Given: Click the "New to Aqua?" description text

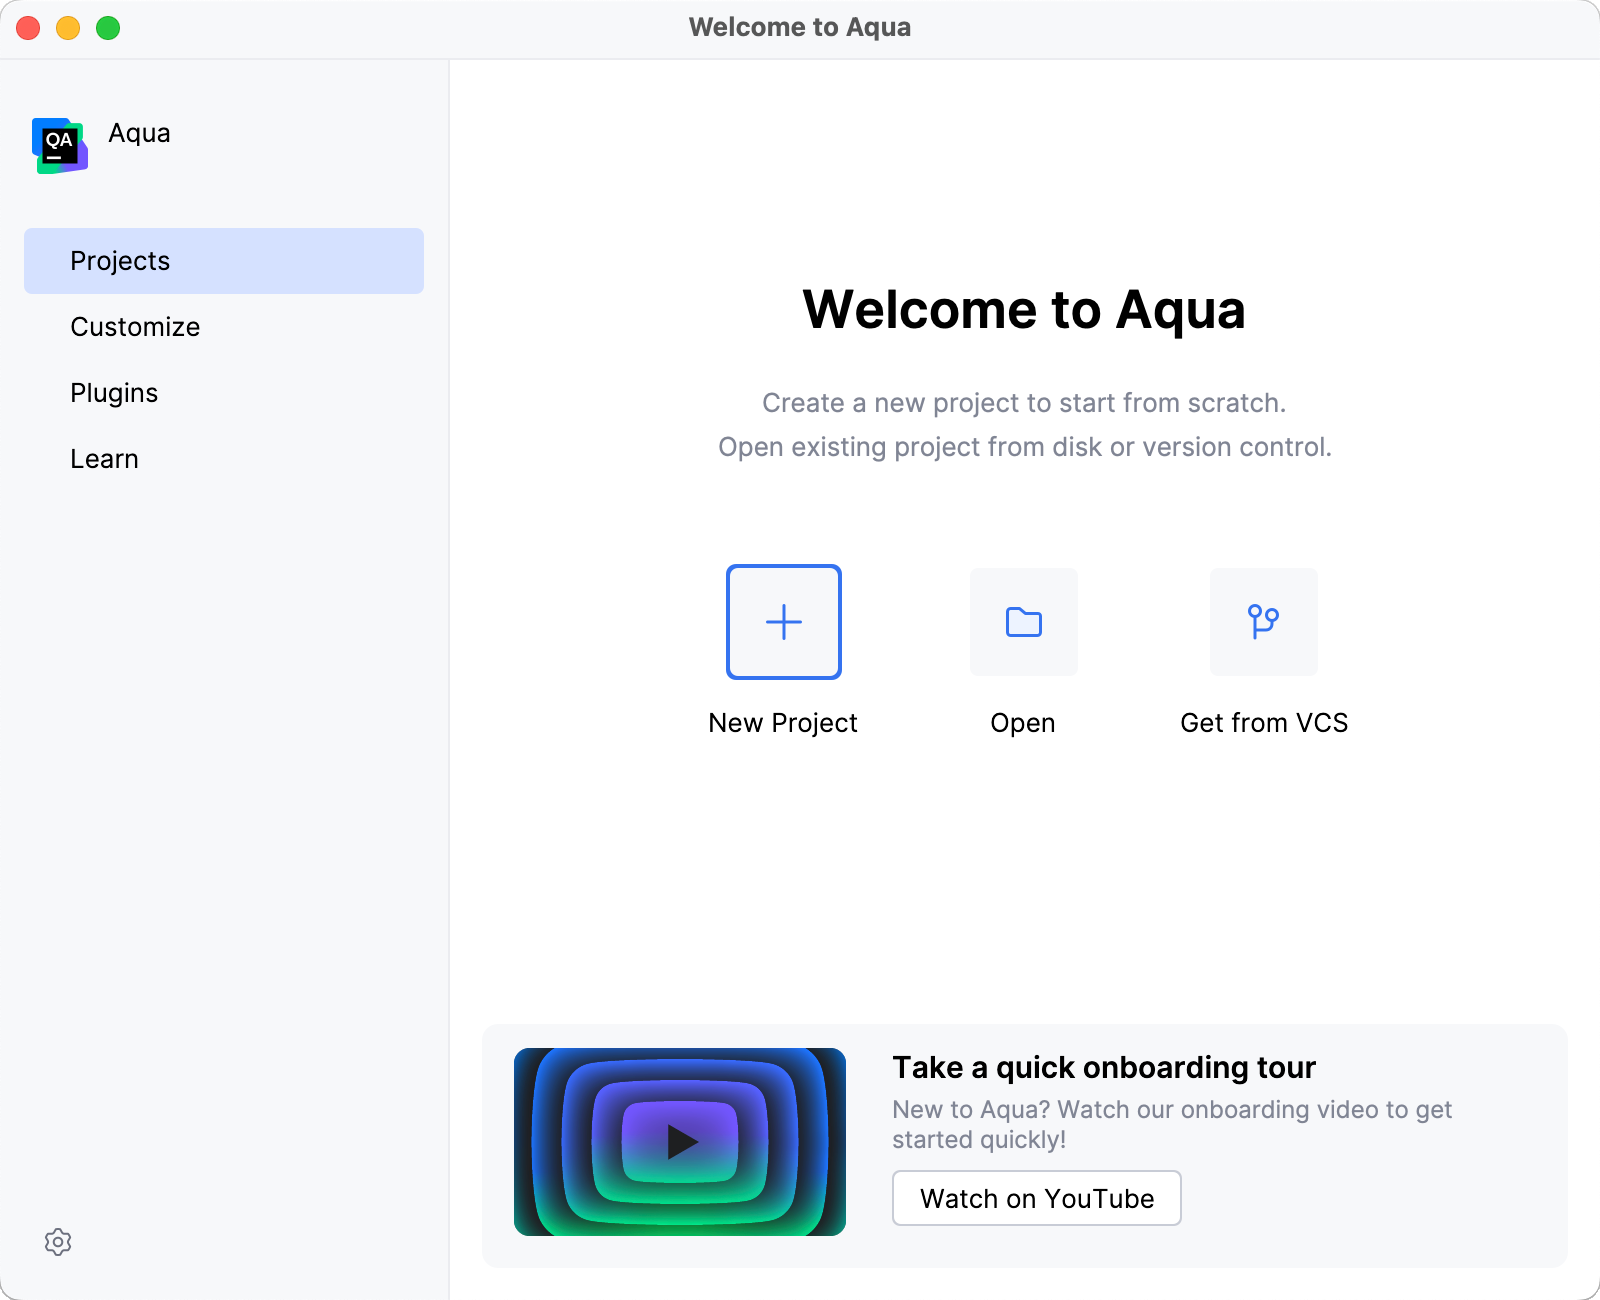Looking at the screenshot, I should coord(1172,1124).
